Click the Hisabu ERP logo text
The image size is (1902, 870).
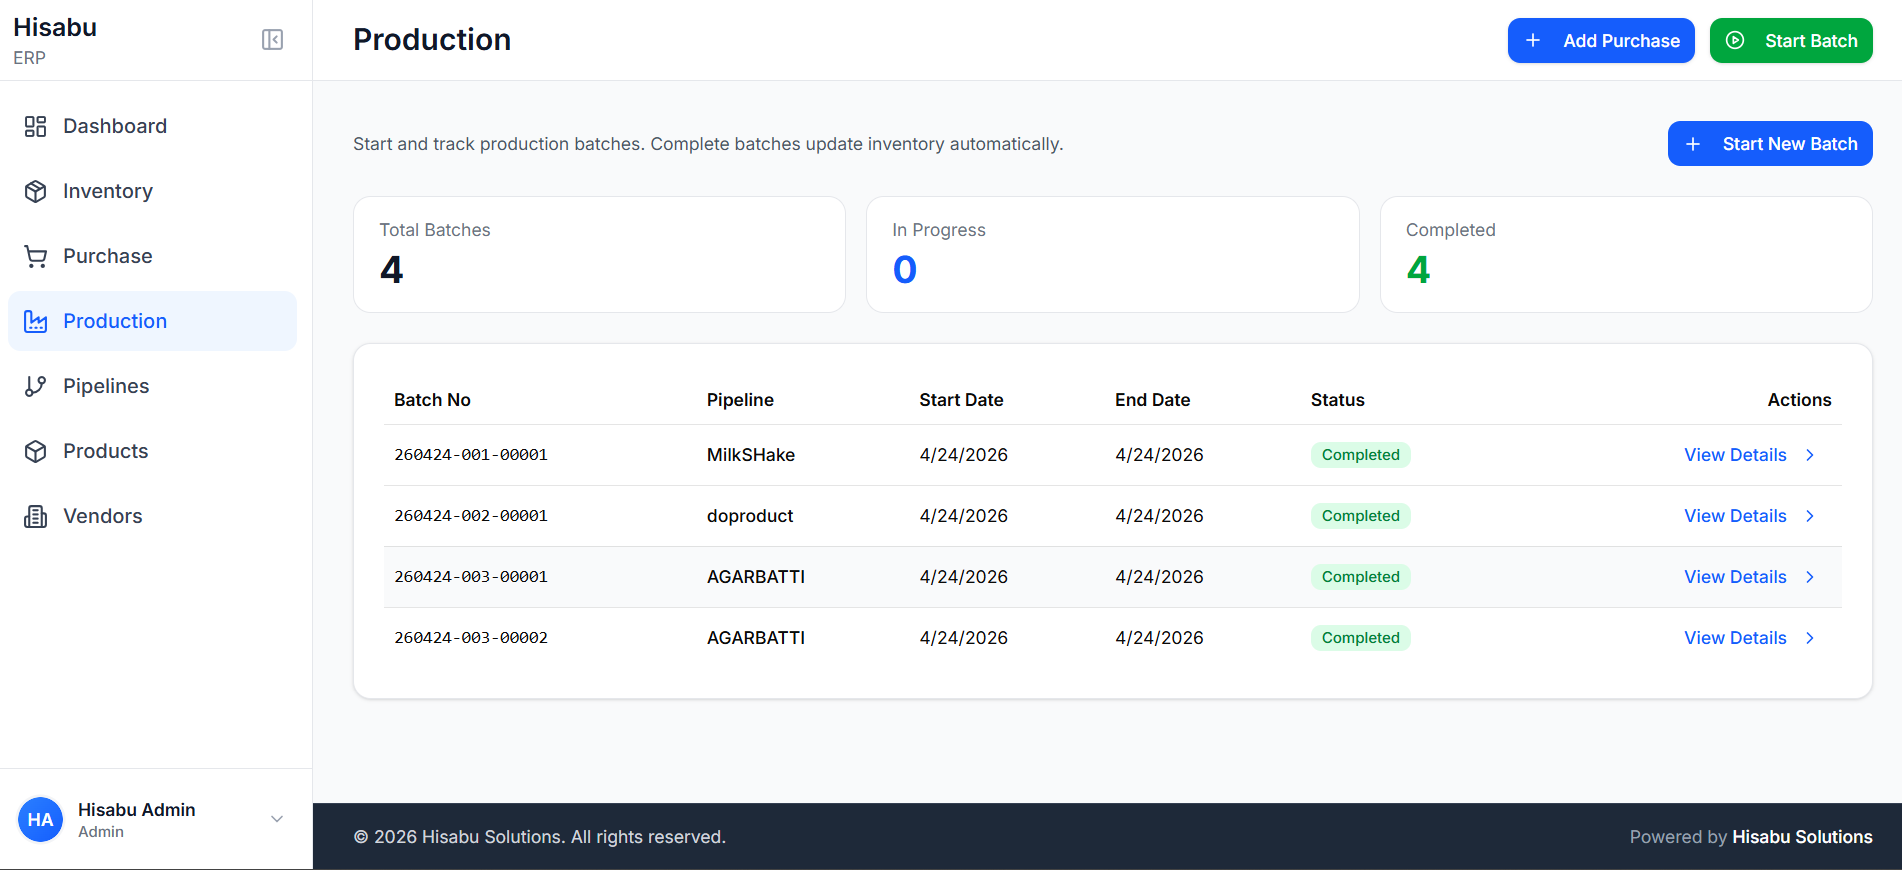coord(55,40)
